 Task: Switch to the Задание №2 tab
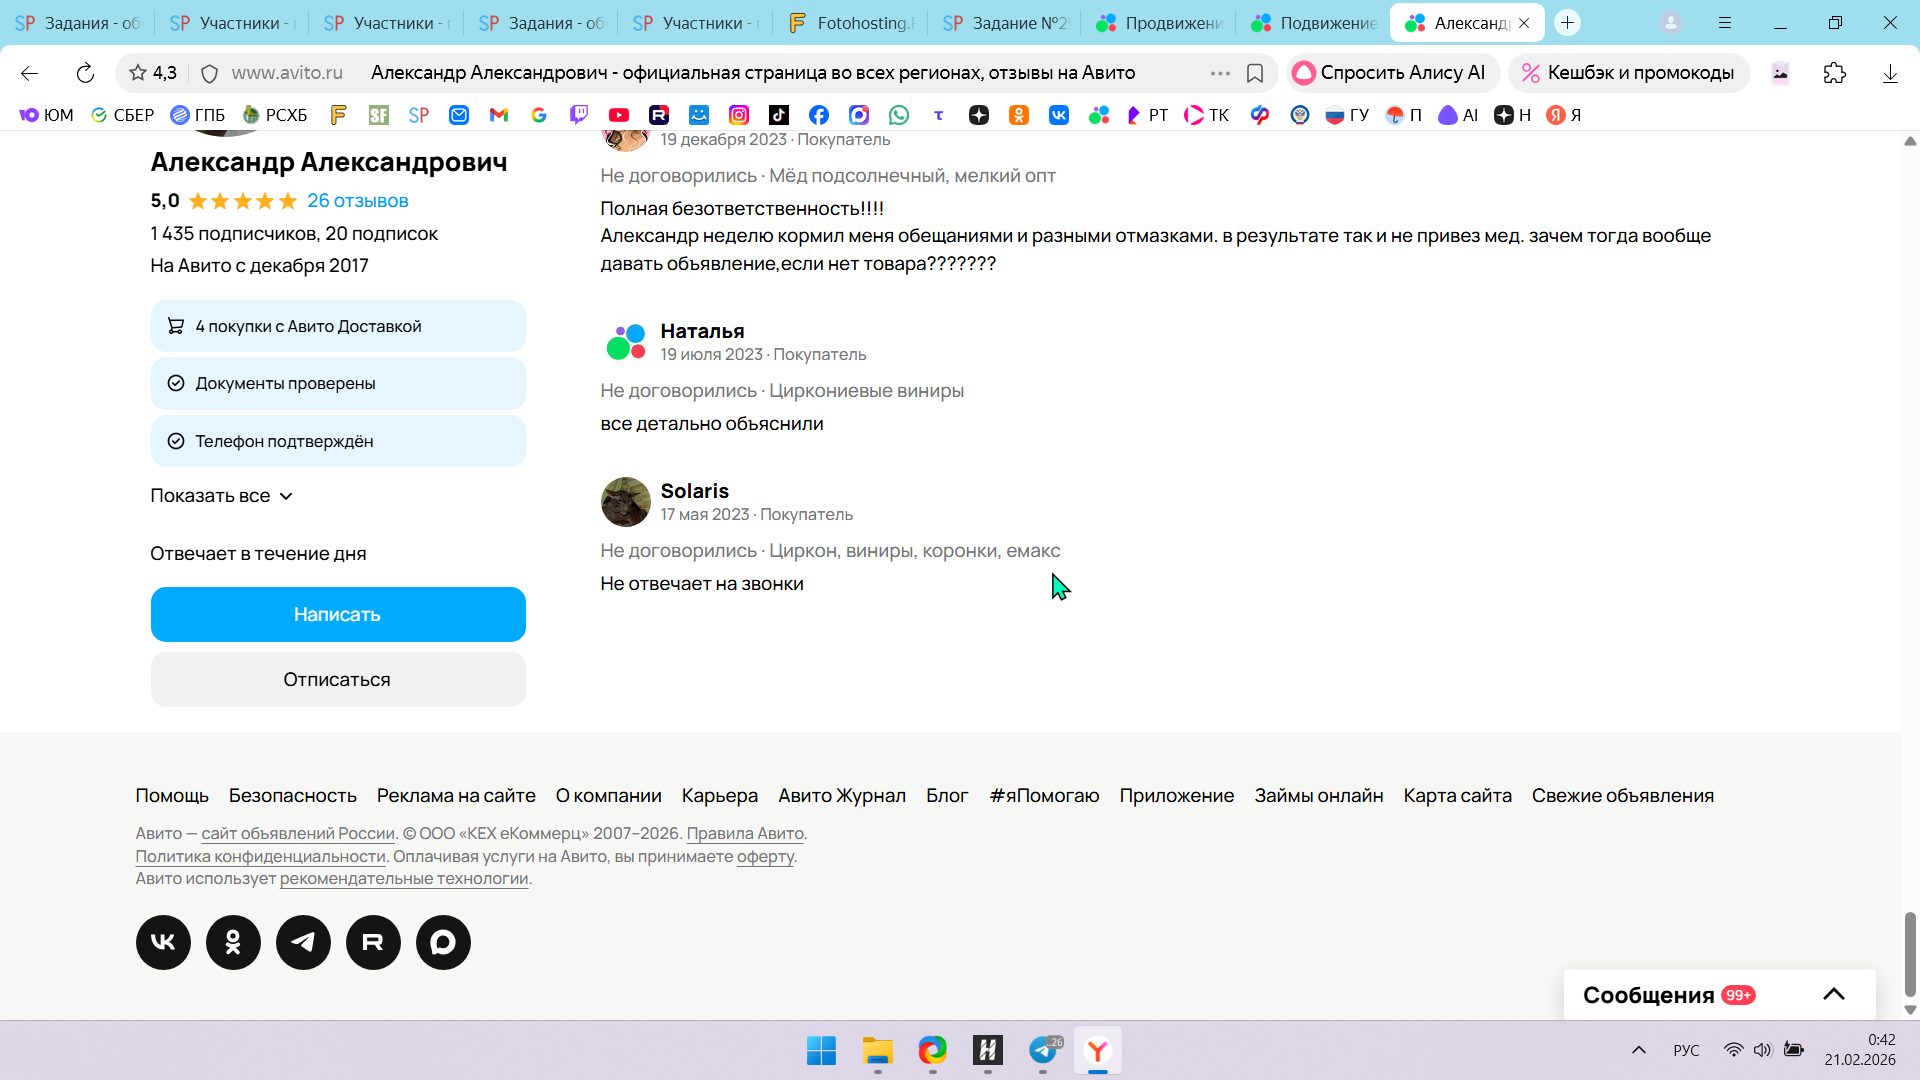pyautogui.click(x=1005, y=23)
